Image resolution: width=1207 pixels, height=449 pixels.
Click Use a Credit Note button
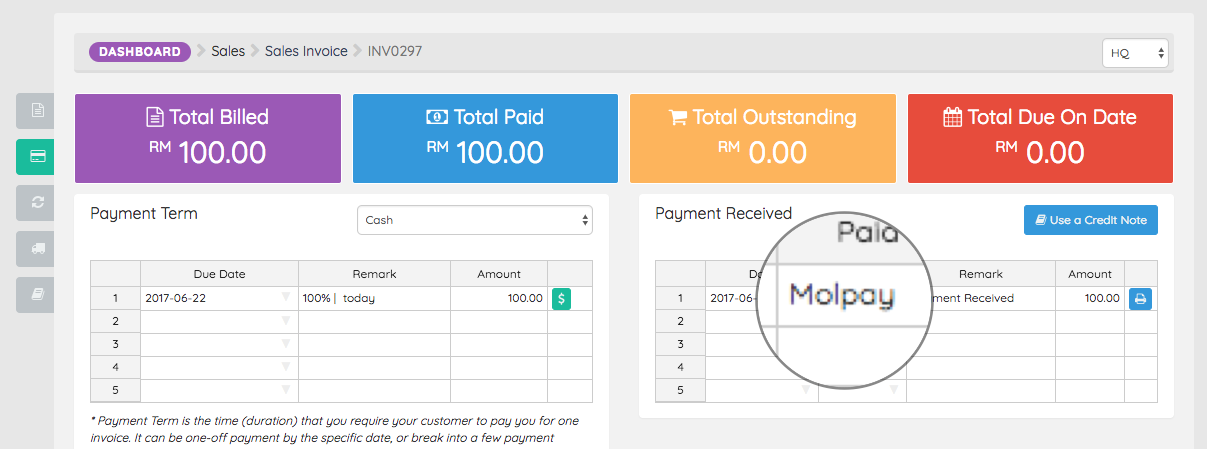pyautogui.click(x=1091, y=220)
